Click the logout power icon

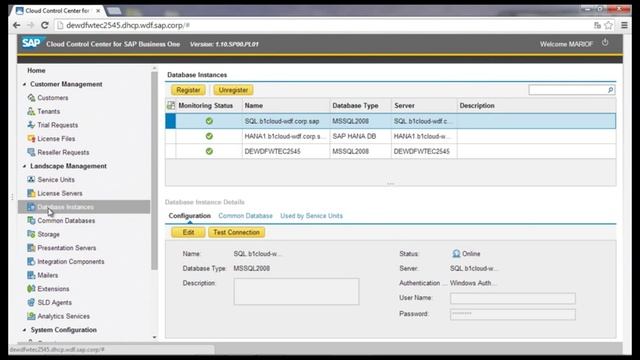(x=605, y=42)
